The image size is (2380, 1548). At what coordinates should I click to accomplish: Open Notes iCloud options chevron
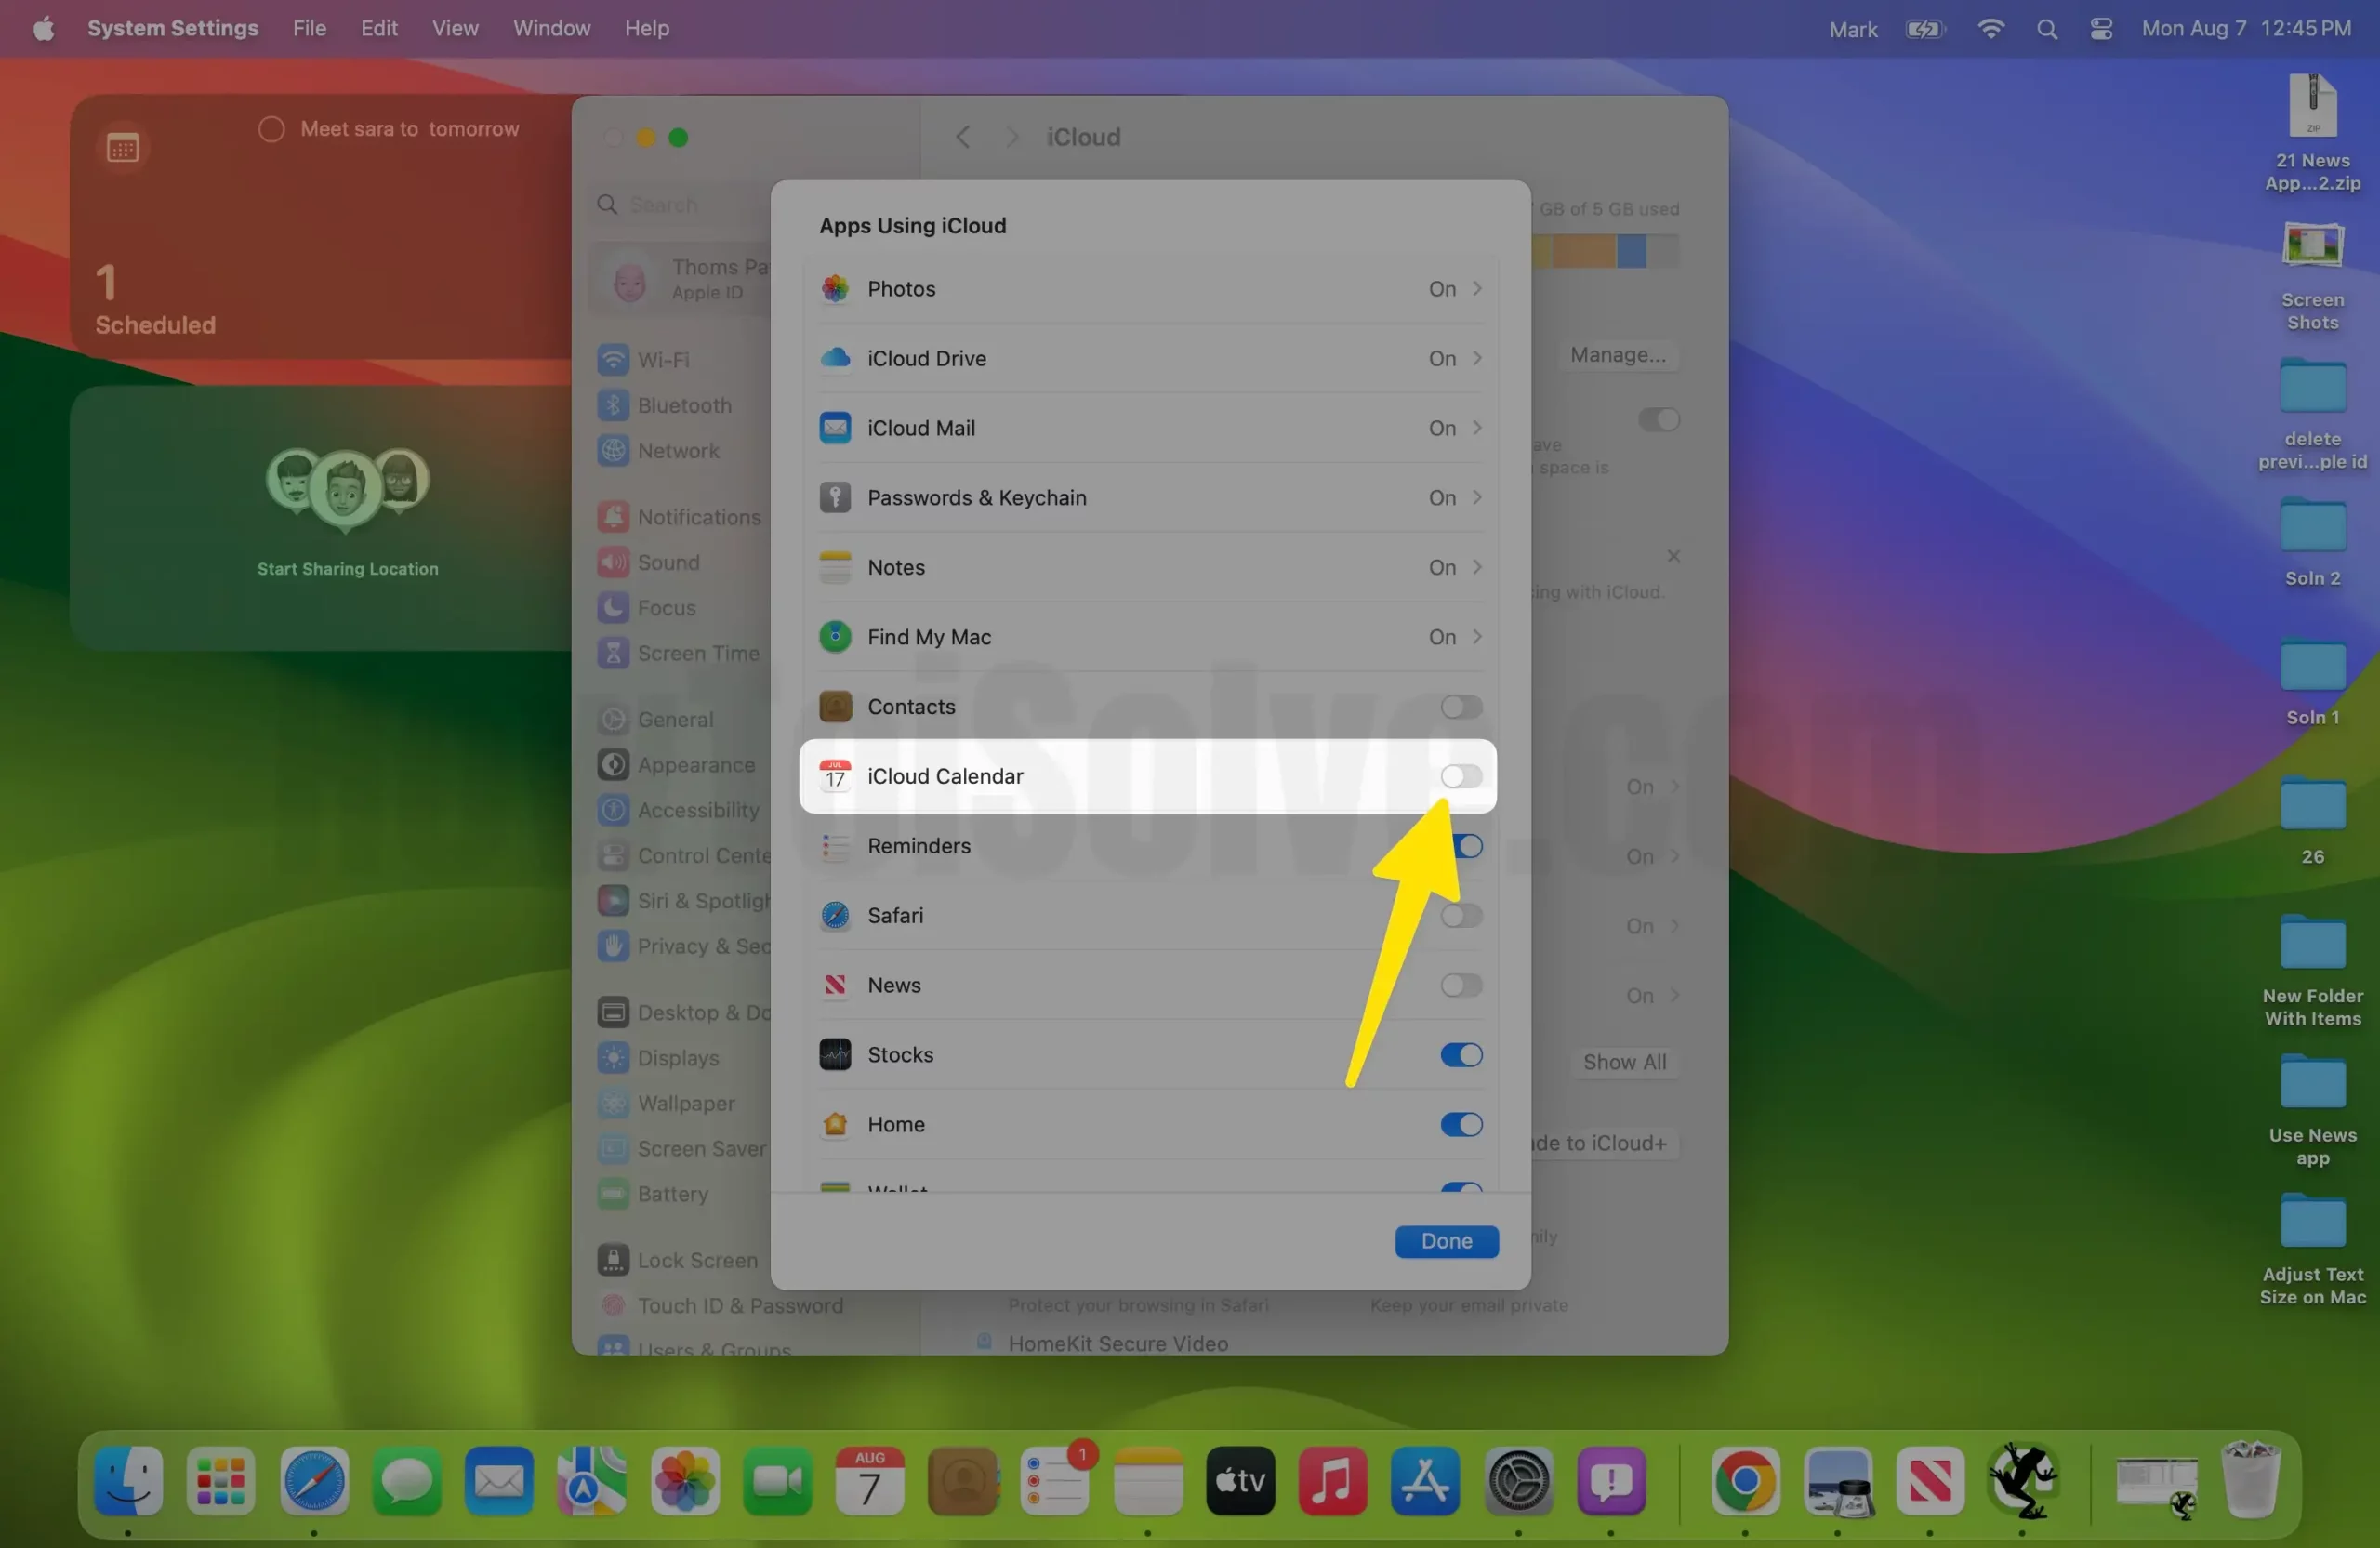pyautogui.click(x=1477, y=567)
